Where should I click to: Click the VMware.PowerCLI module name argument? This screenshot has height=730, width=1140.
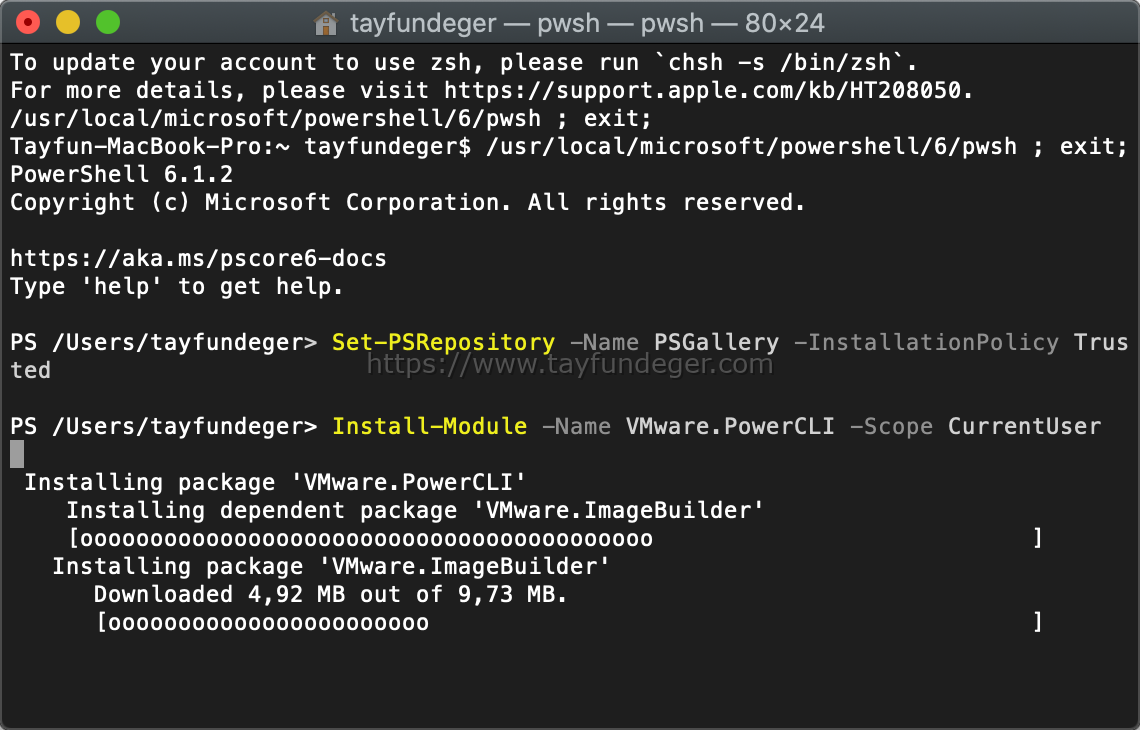pyautogui.click(x=730, y=426)
